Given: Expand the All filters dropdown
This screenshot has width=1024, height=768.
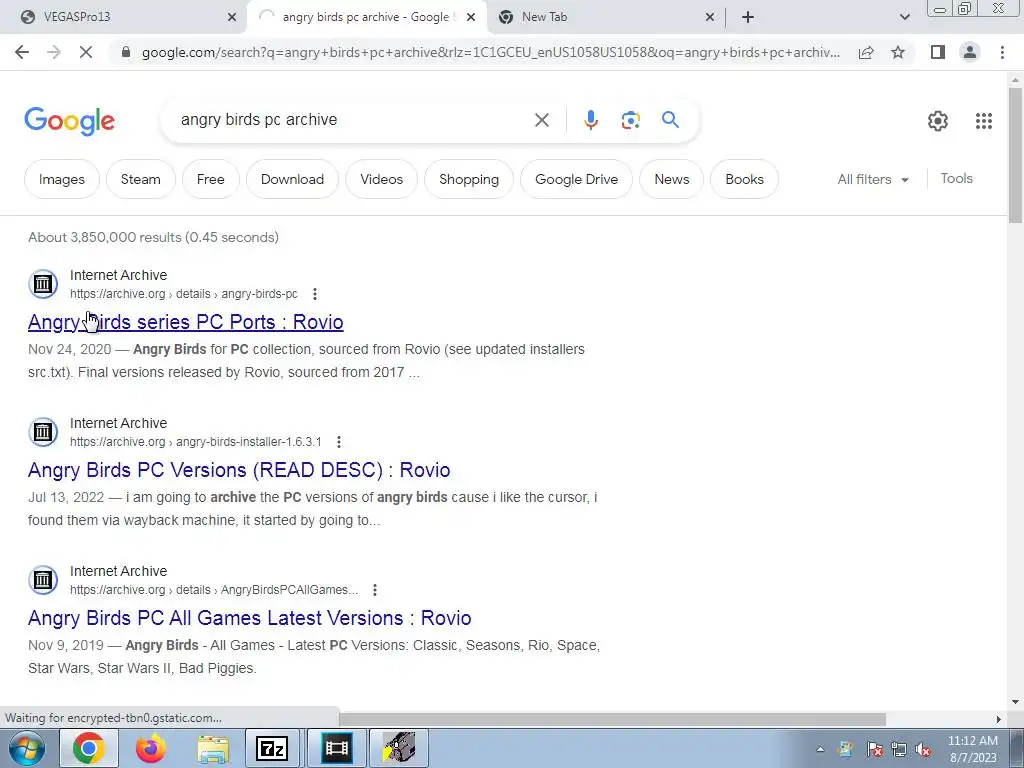Looking at the screenshot, I should point(873,179).
